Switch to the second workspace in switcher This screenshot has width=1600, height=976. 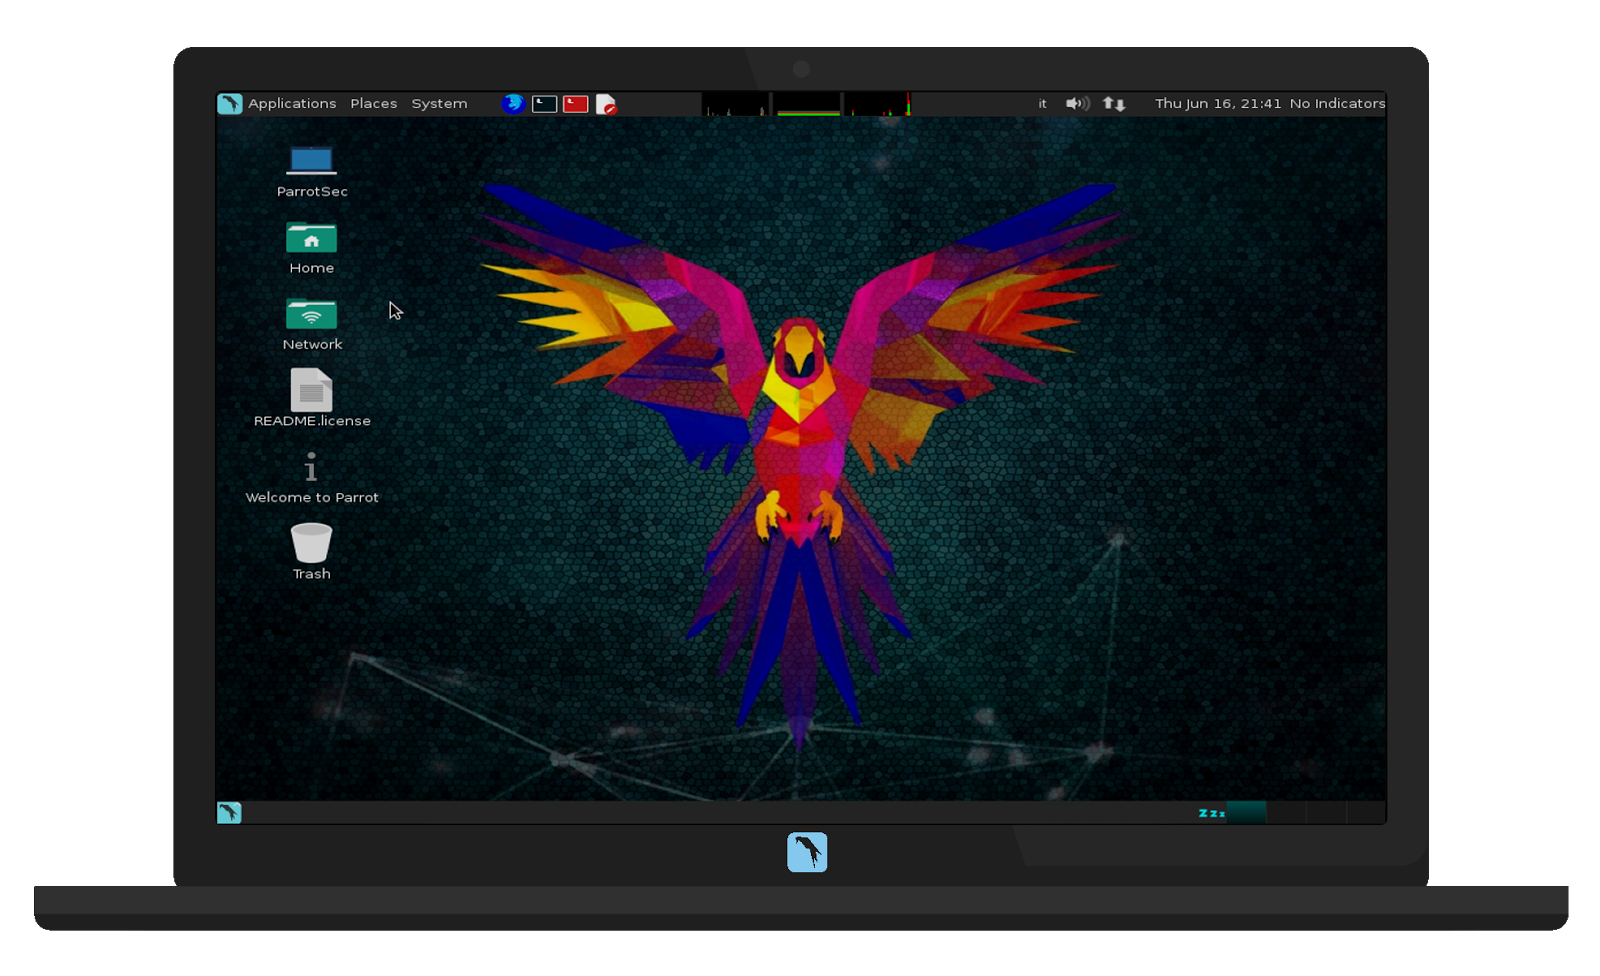[x=1286, y=812]
